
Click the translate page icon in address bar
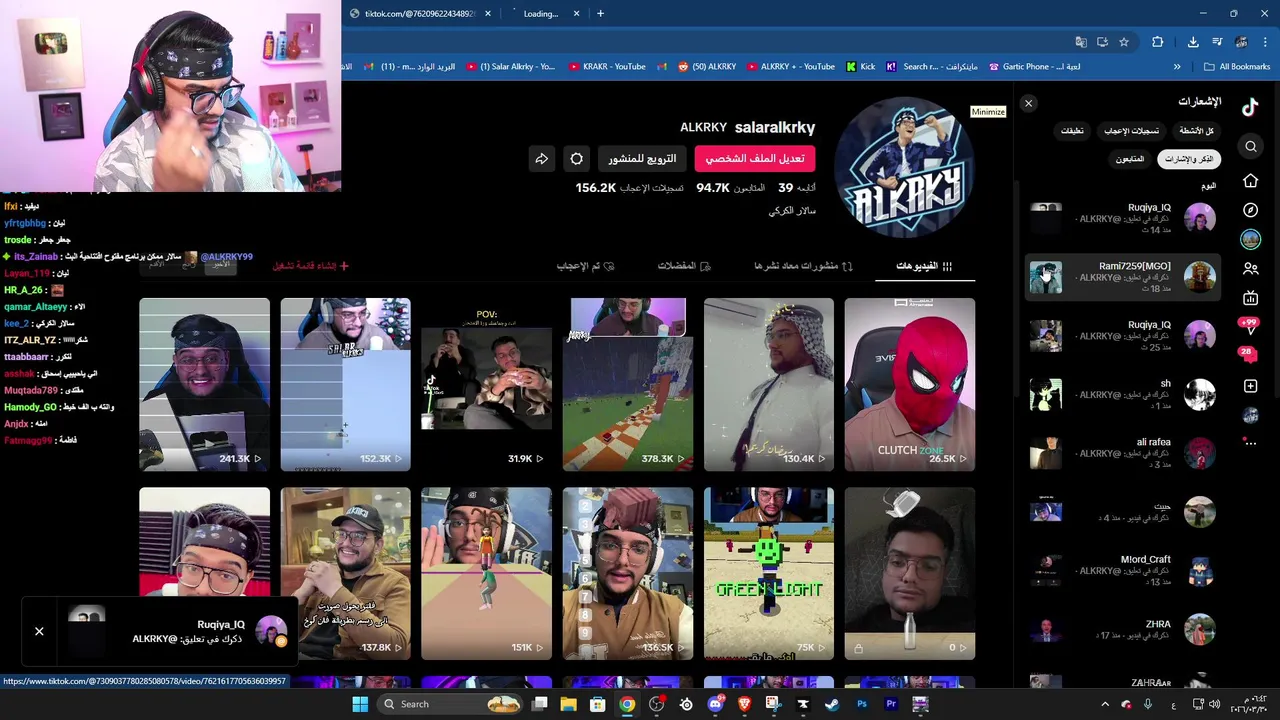(1081, 42)
